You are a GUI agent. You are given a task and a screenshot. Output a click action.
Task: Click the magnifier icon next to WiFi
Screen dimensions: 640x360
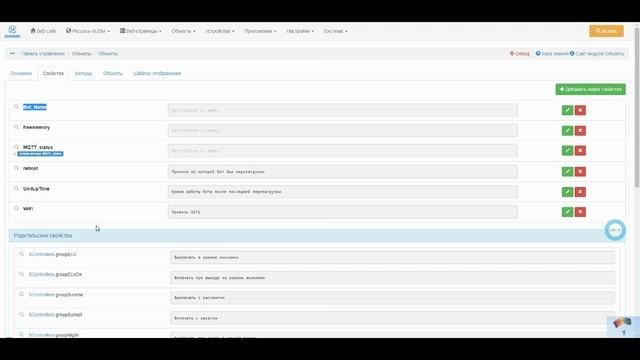tap(16, 209)
